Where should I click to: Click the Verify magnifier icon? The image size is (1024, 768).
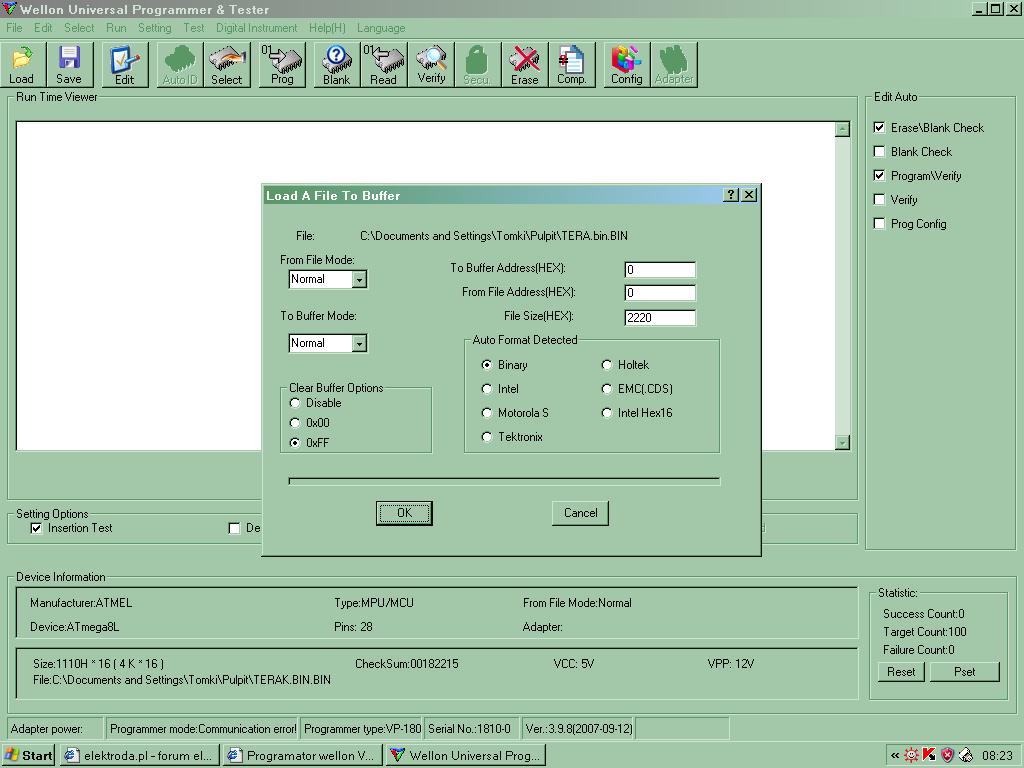pyautogui.click(x=431, y=64)
